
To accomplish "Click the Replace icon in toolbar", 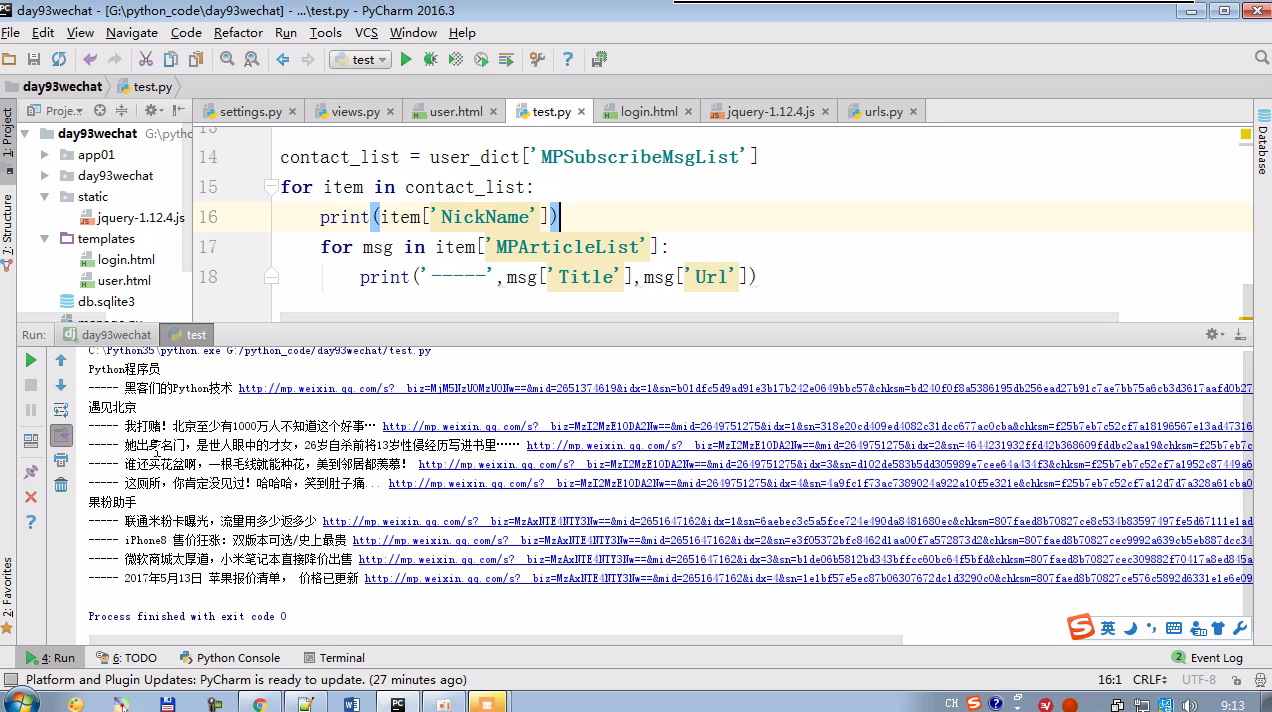I will click(x=252, y=60).
